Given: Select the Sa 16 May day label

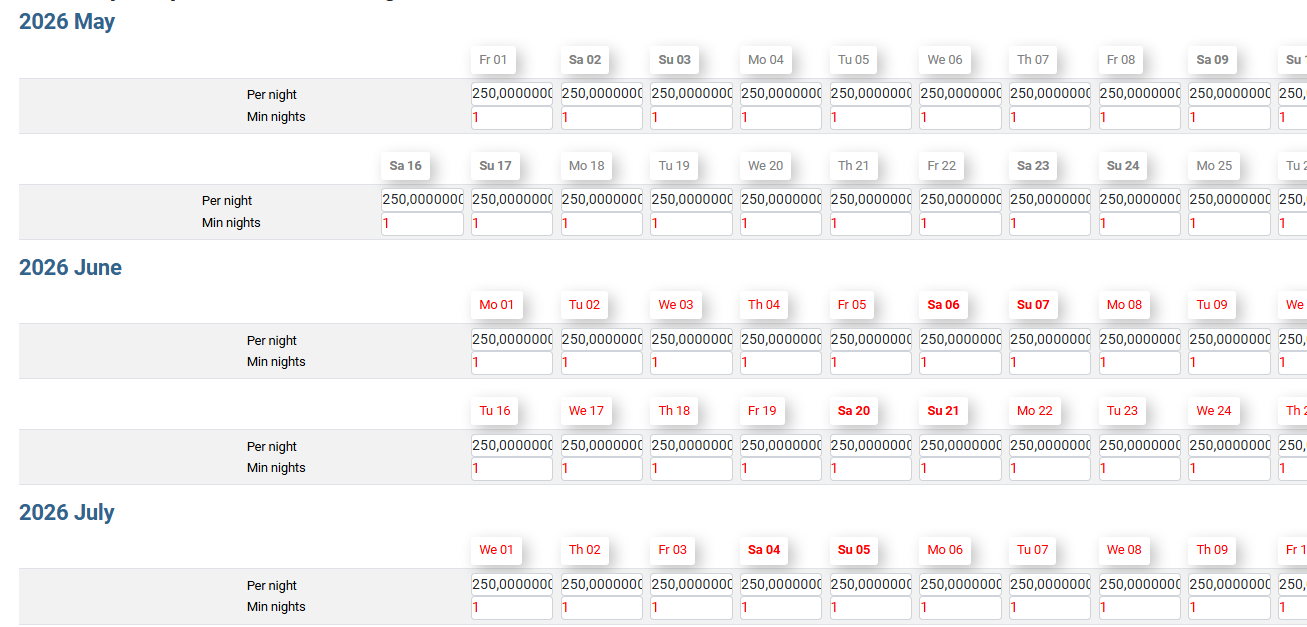Looking at the screenshot, I should [x=405, y=166].
